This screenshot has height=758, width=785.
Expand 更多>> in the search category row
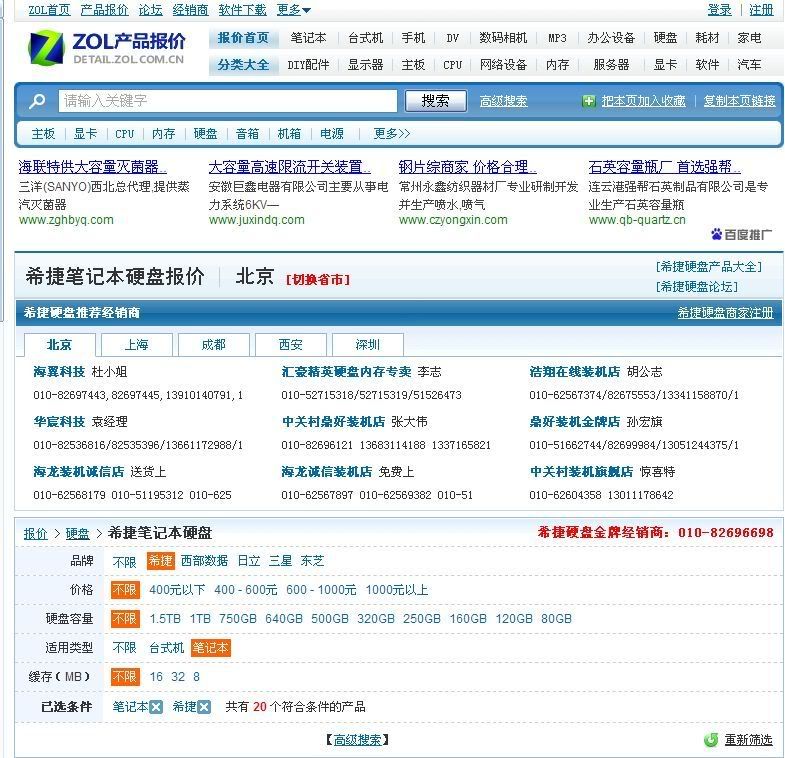pyautogui.click(x=391, y=134)
